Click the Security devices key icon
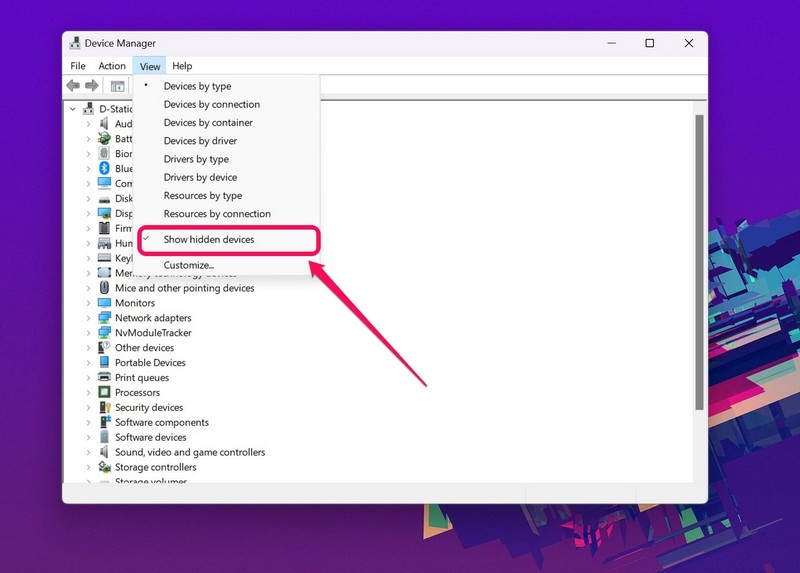800x573 pixels. click(x=104, y=408)
